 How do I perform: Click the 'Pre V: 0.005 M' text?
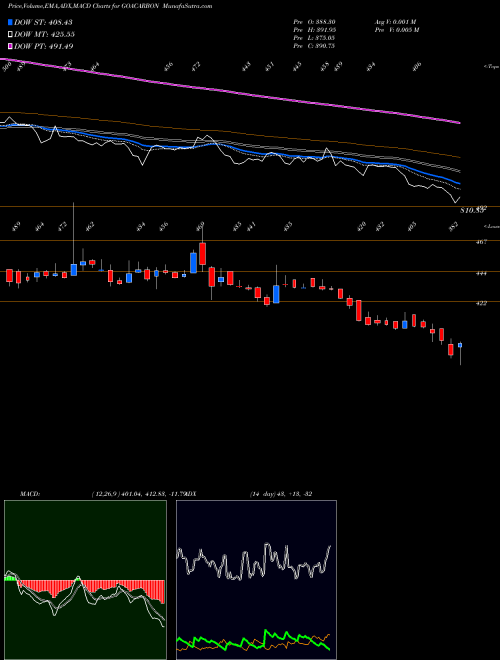point(396,30)
